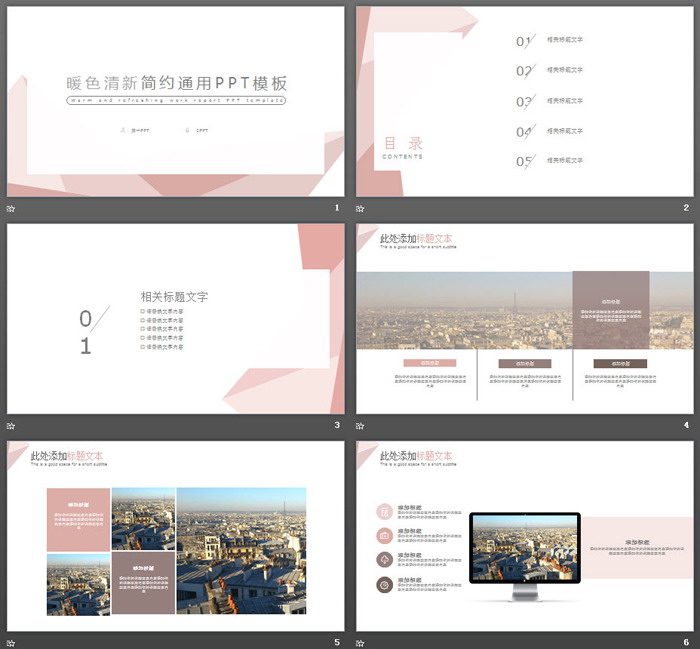Viewport: 700px width, 649px height.
Task: Click the animation star below slide 5
Action: [x=12, y=642]
